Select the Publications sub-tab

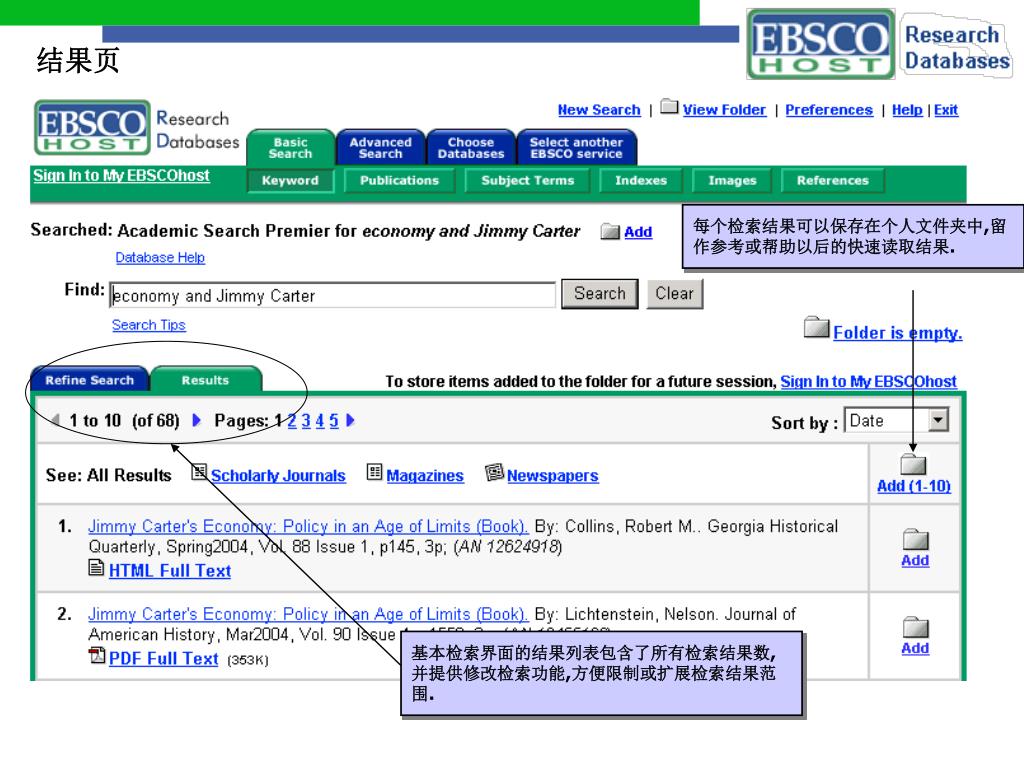click(x=399, y=180)
